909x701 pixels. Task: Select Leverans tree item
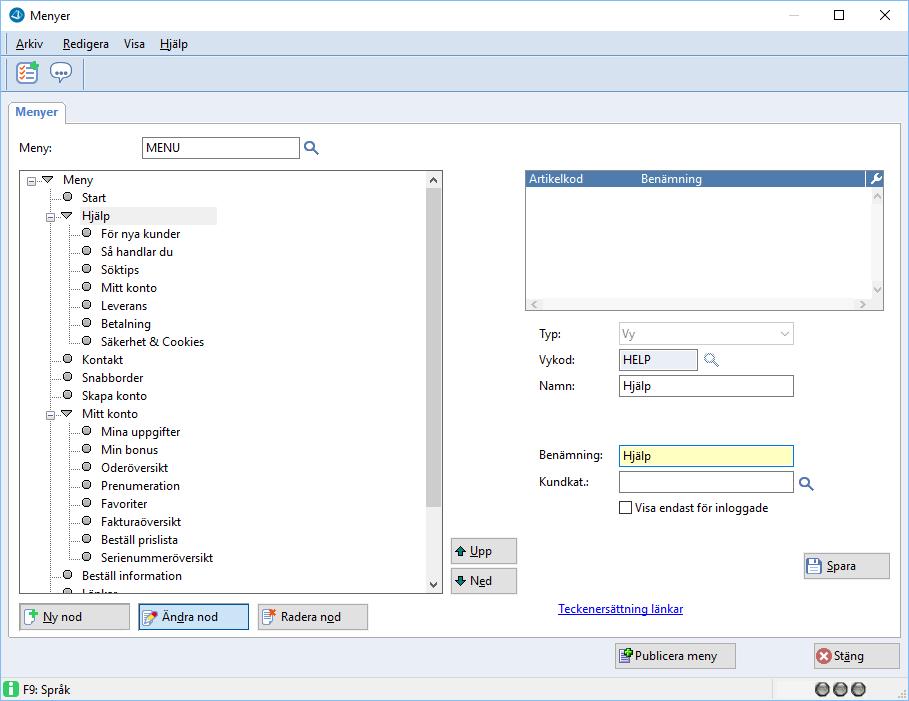[124, 306]
